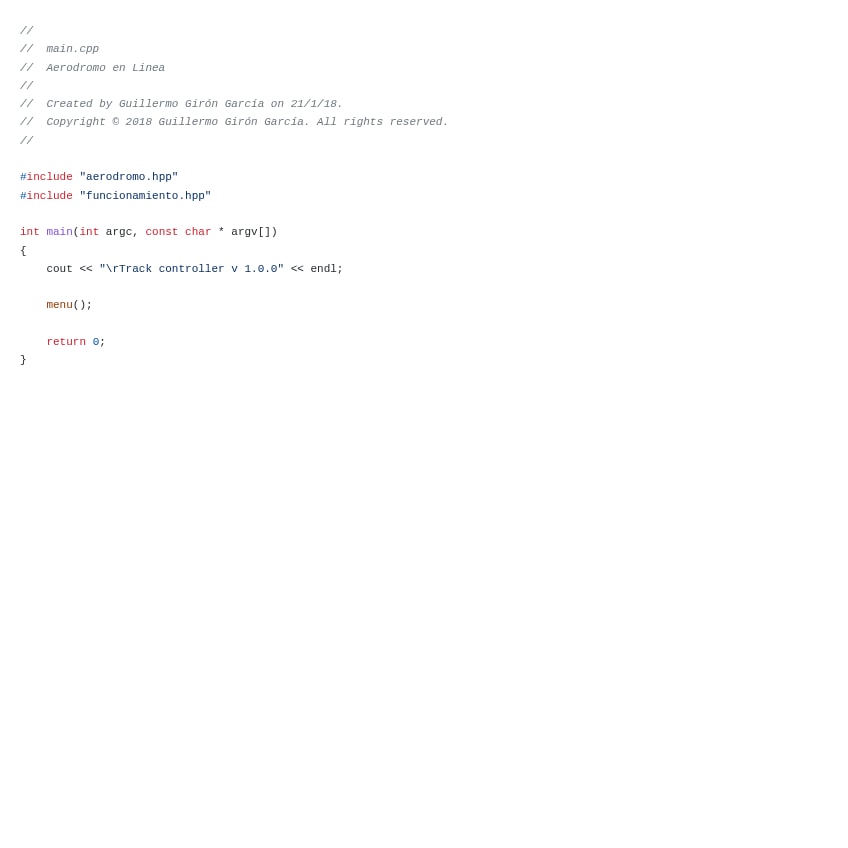Click the closing curly brace
Image resolution: width=848 pixels, height=848 pixels.
click(23, 360)
